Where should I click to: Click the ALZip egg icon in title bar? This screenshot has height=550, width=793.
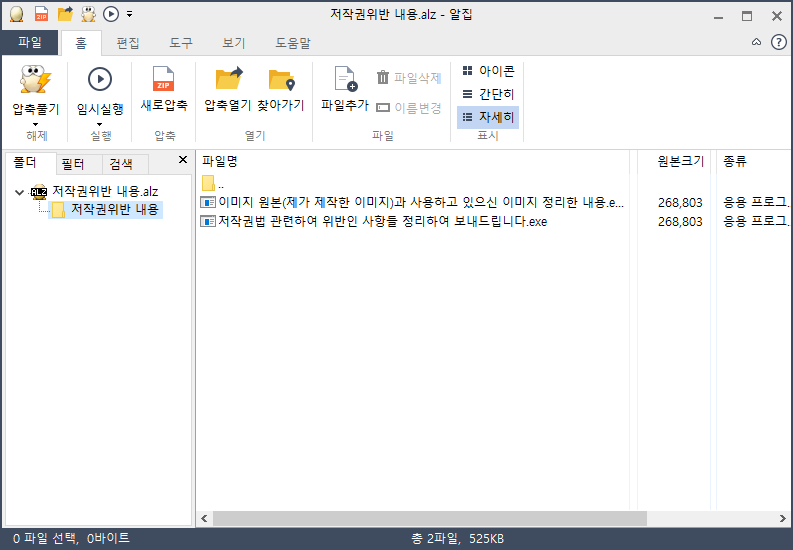[17, 14]
